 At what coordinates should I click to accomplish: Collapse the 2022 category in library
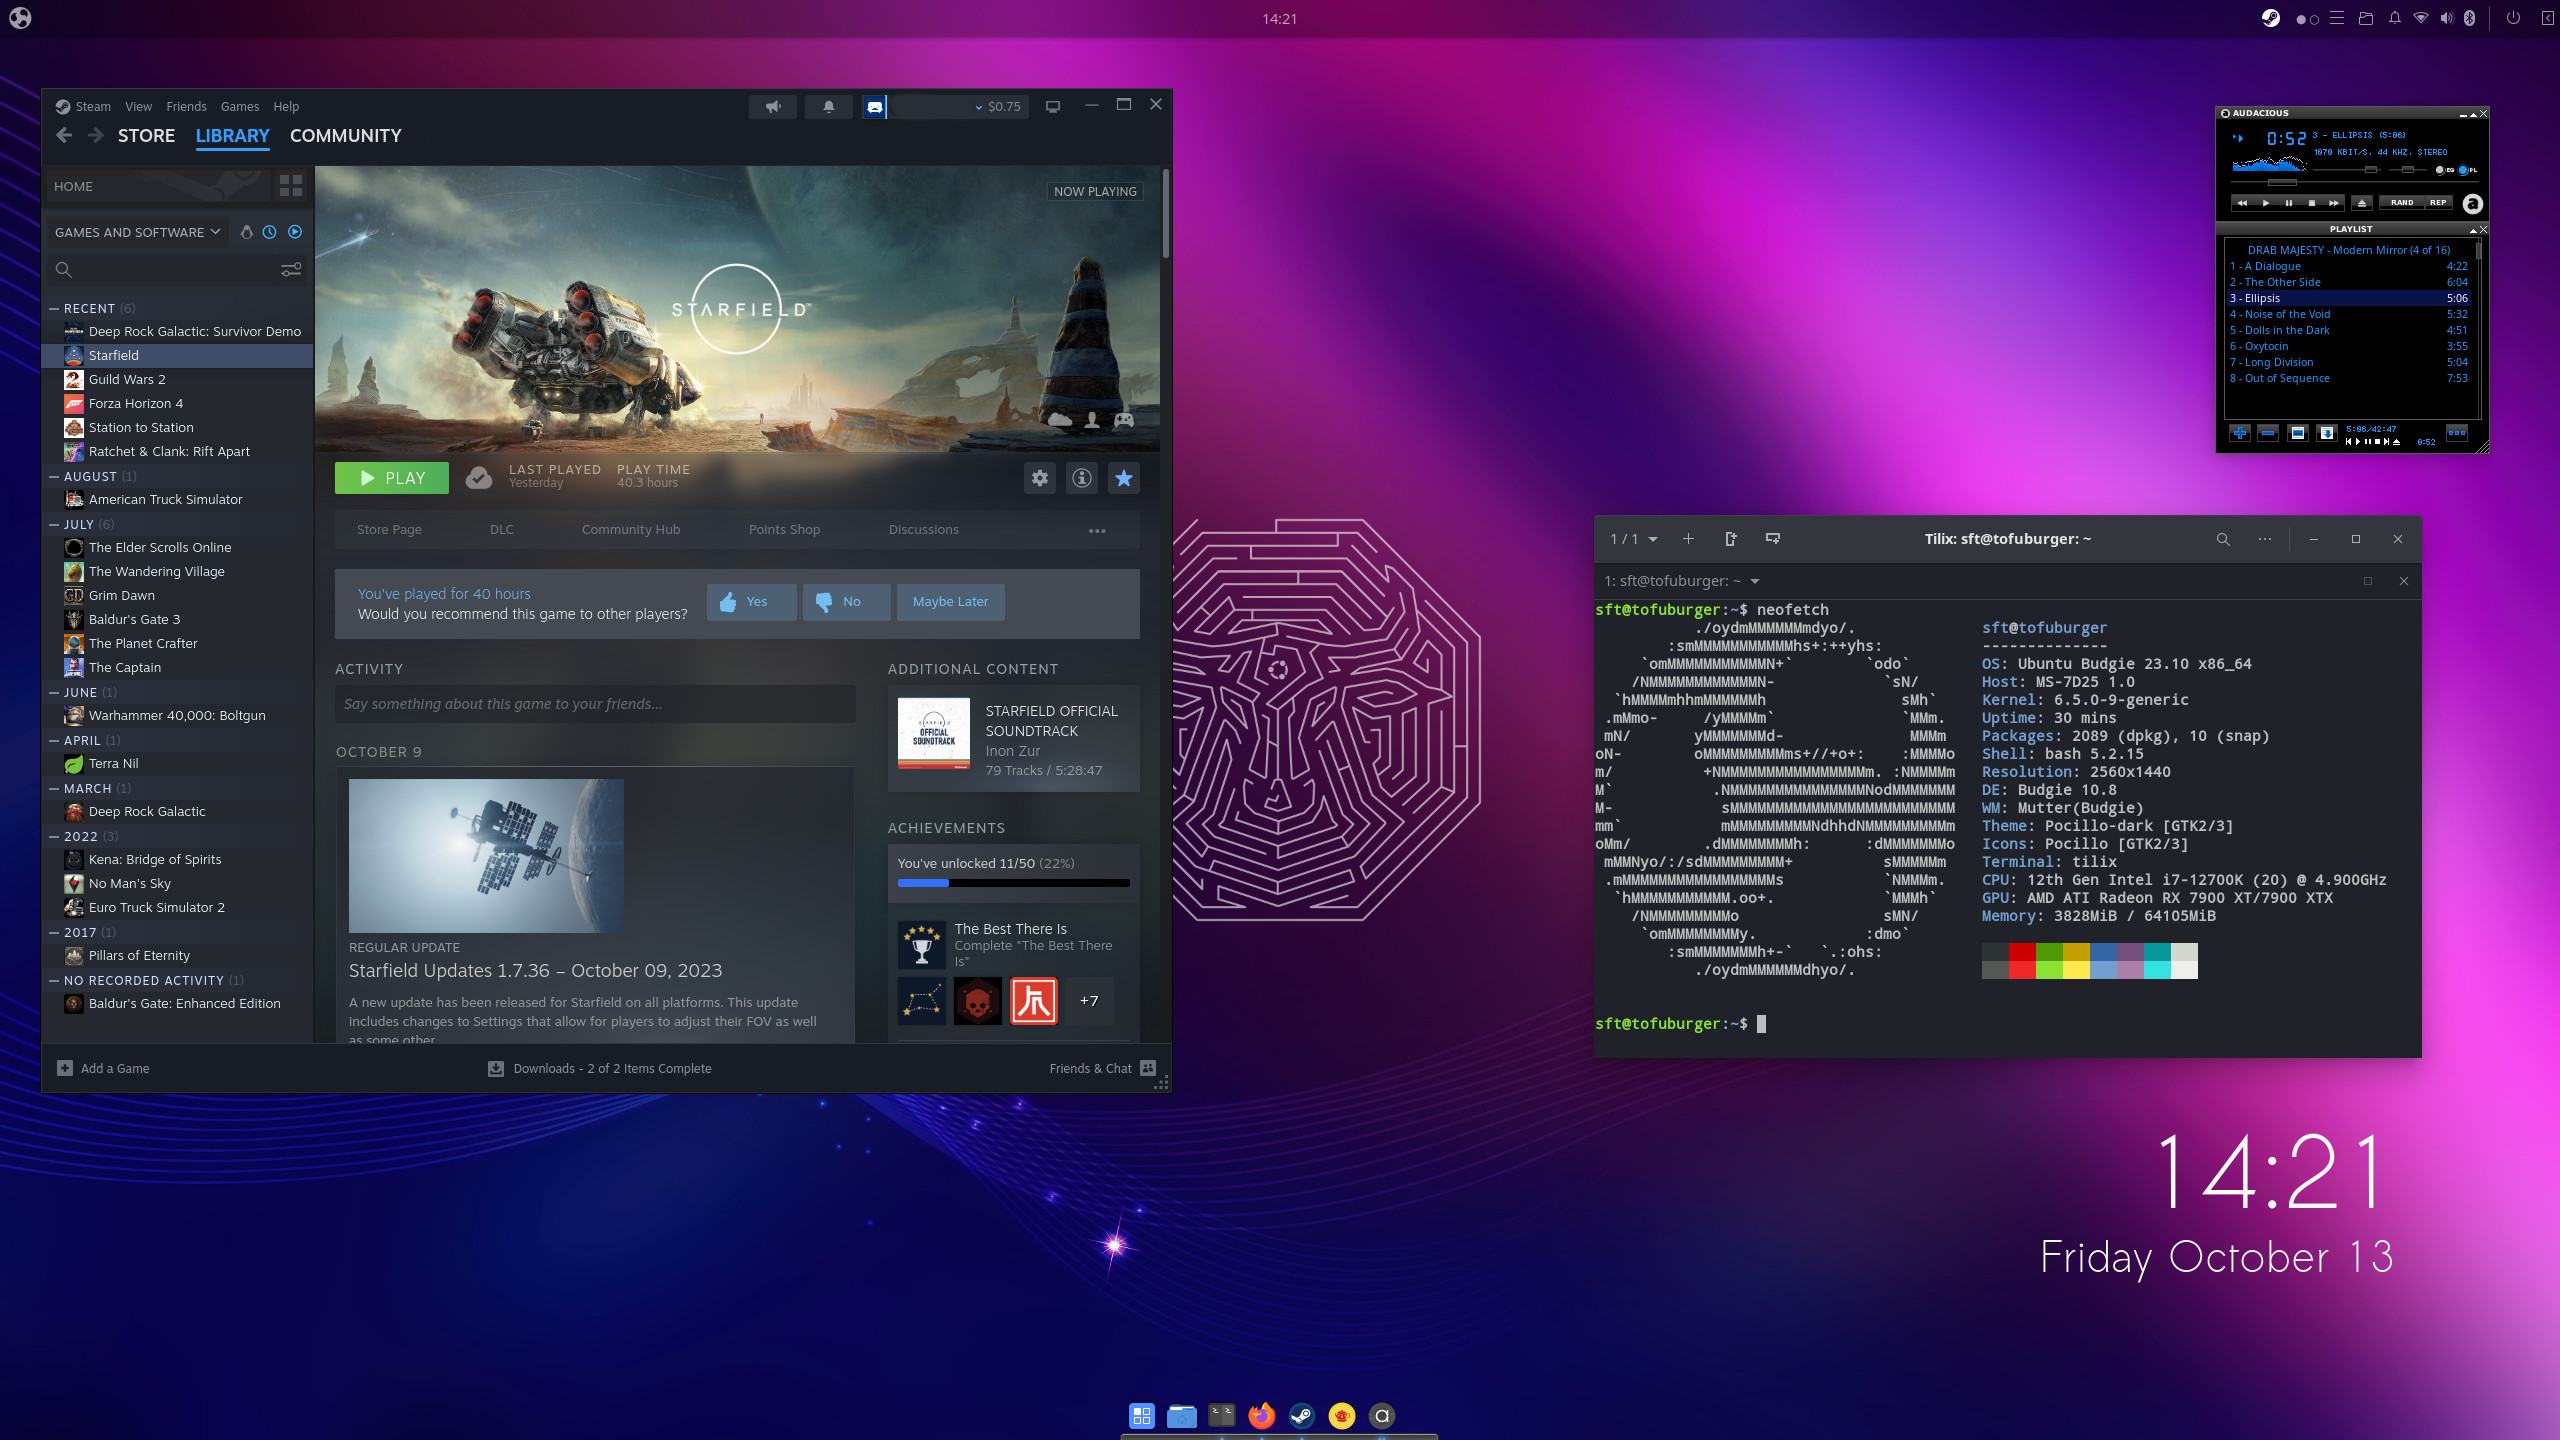click(54, 837)
